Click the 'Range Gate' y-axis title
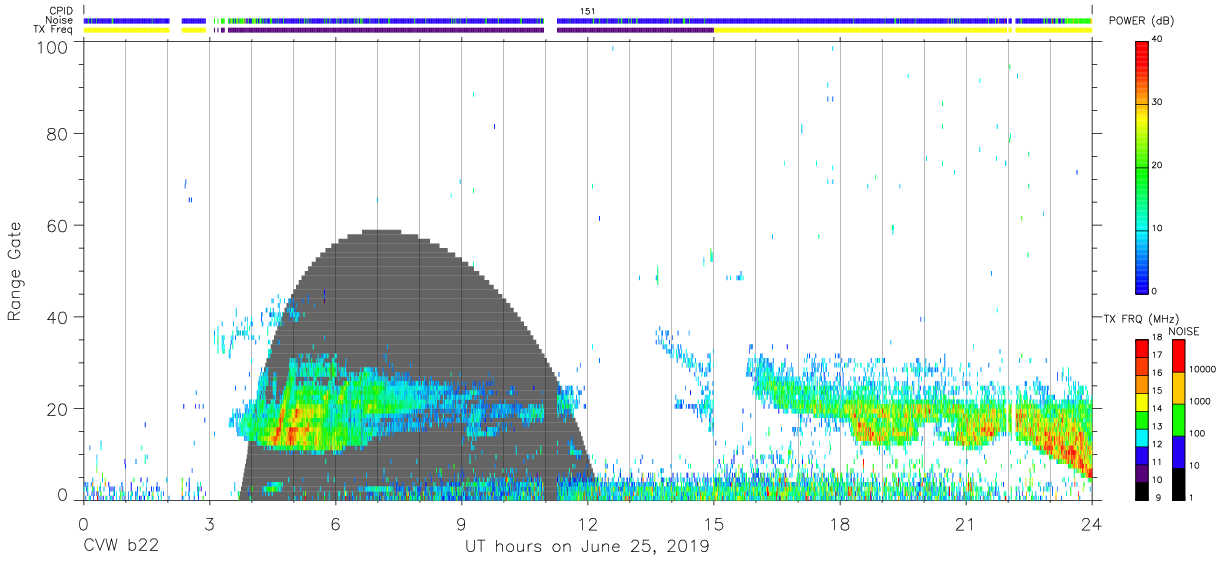 16,271
